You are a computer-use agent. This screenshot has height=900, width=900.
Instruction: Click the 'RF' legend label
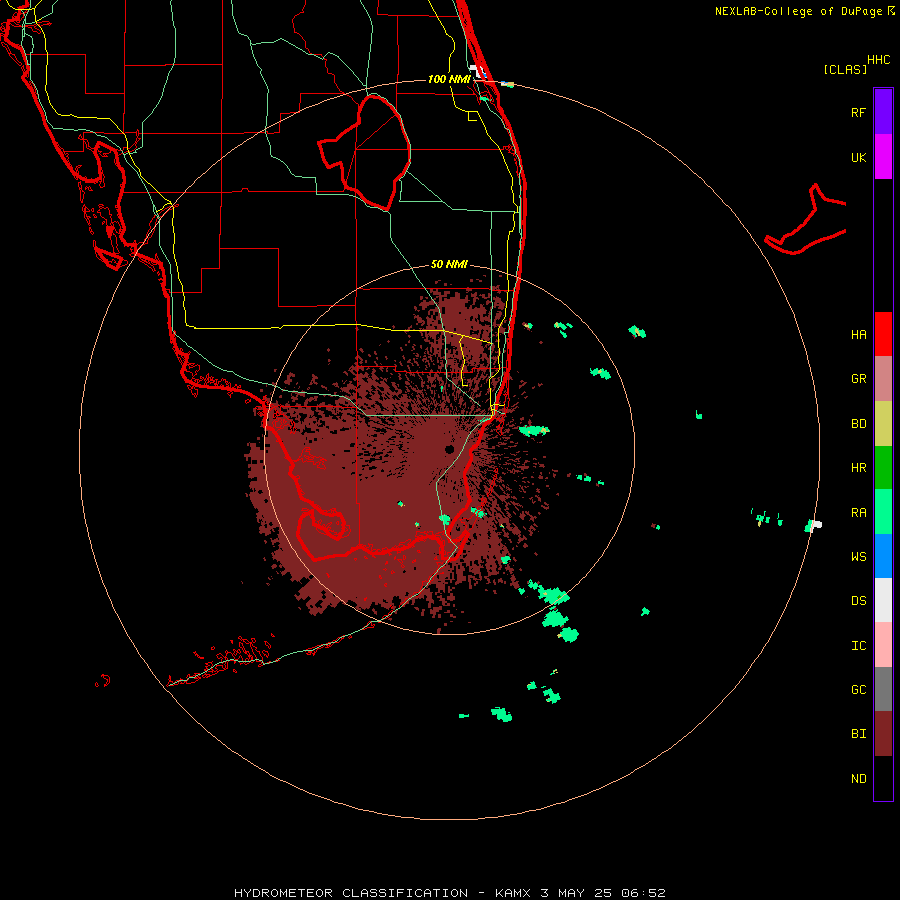tap(858, 112)
